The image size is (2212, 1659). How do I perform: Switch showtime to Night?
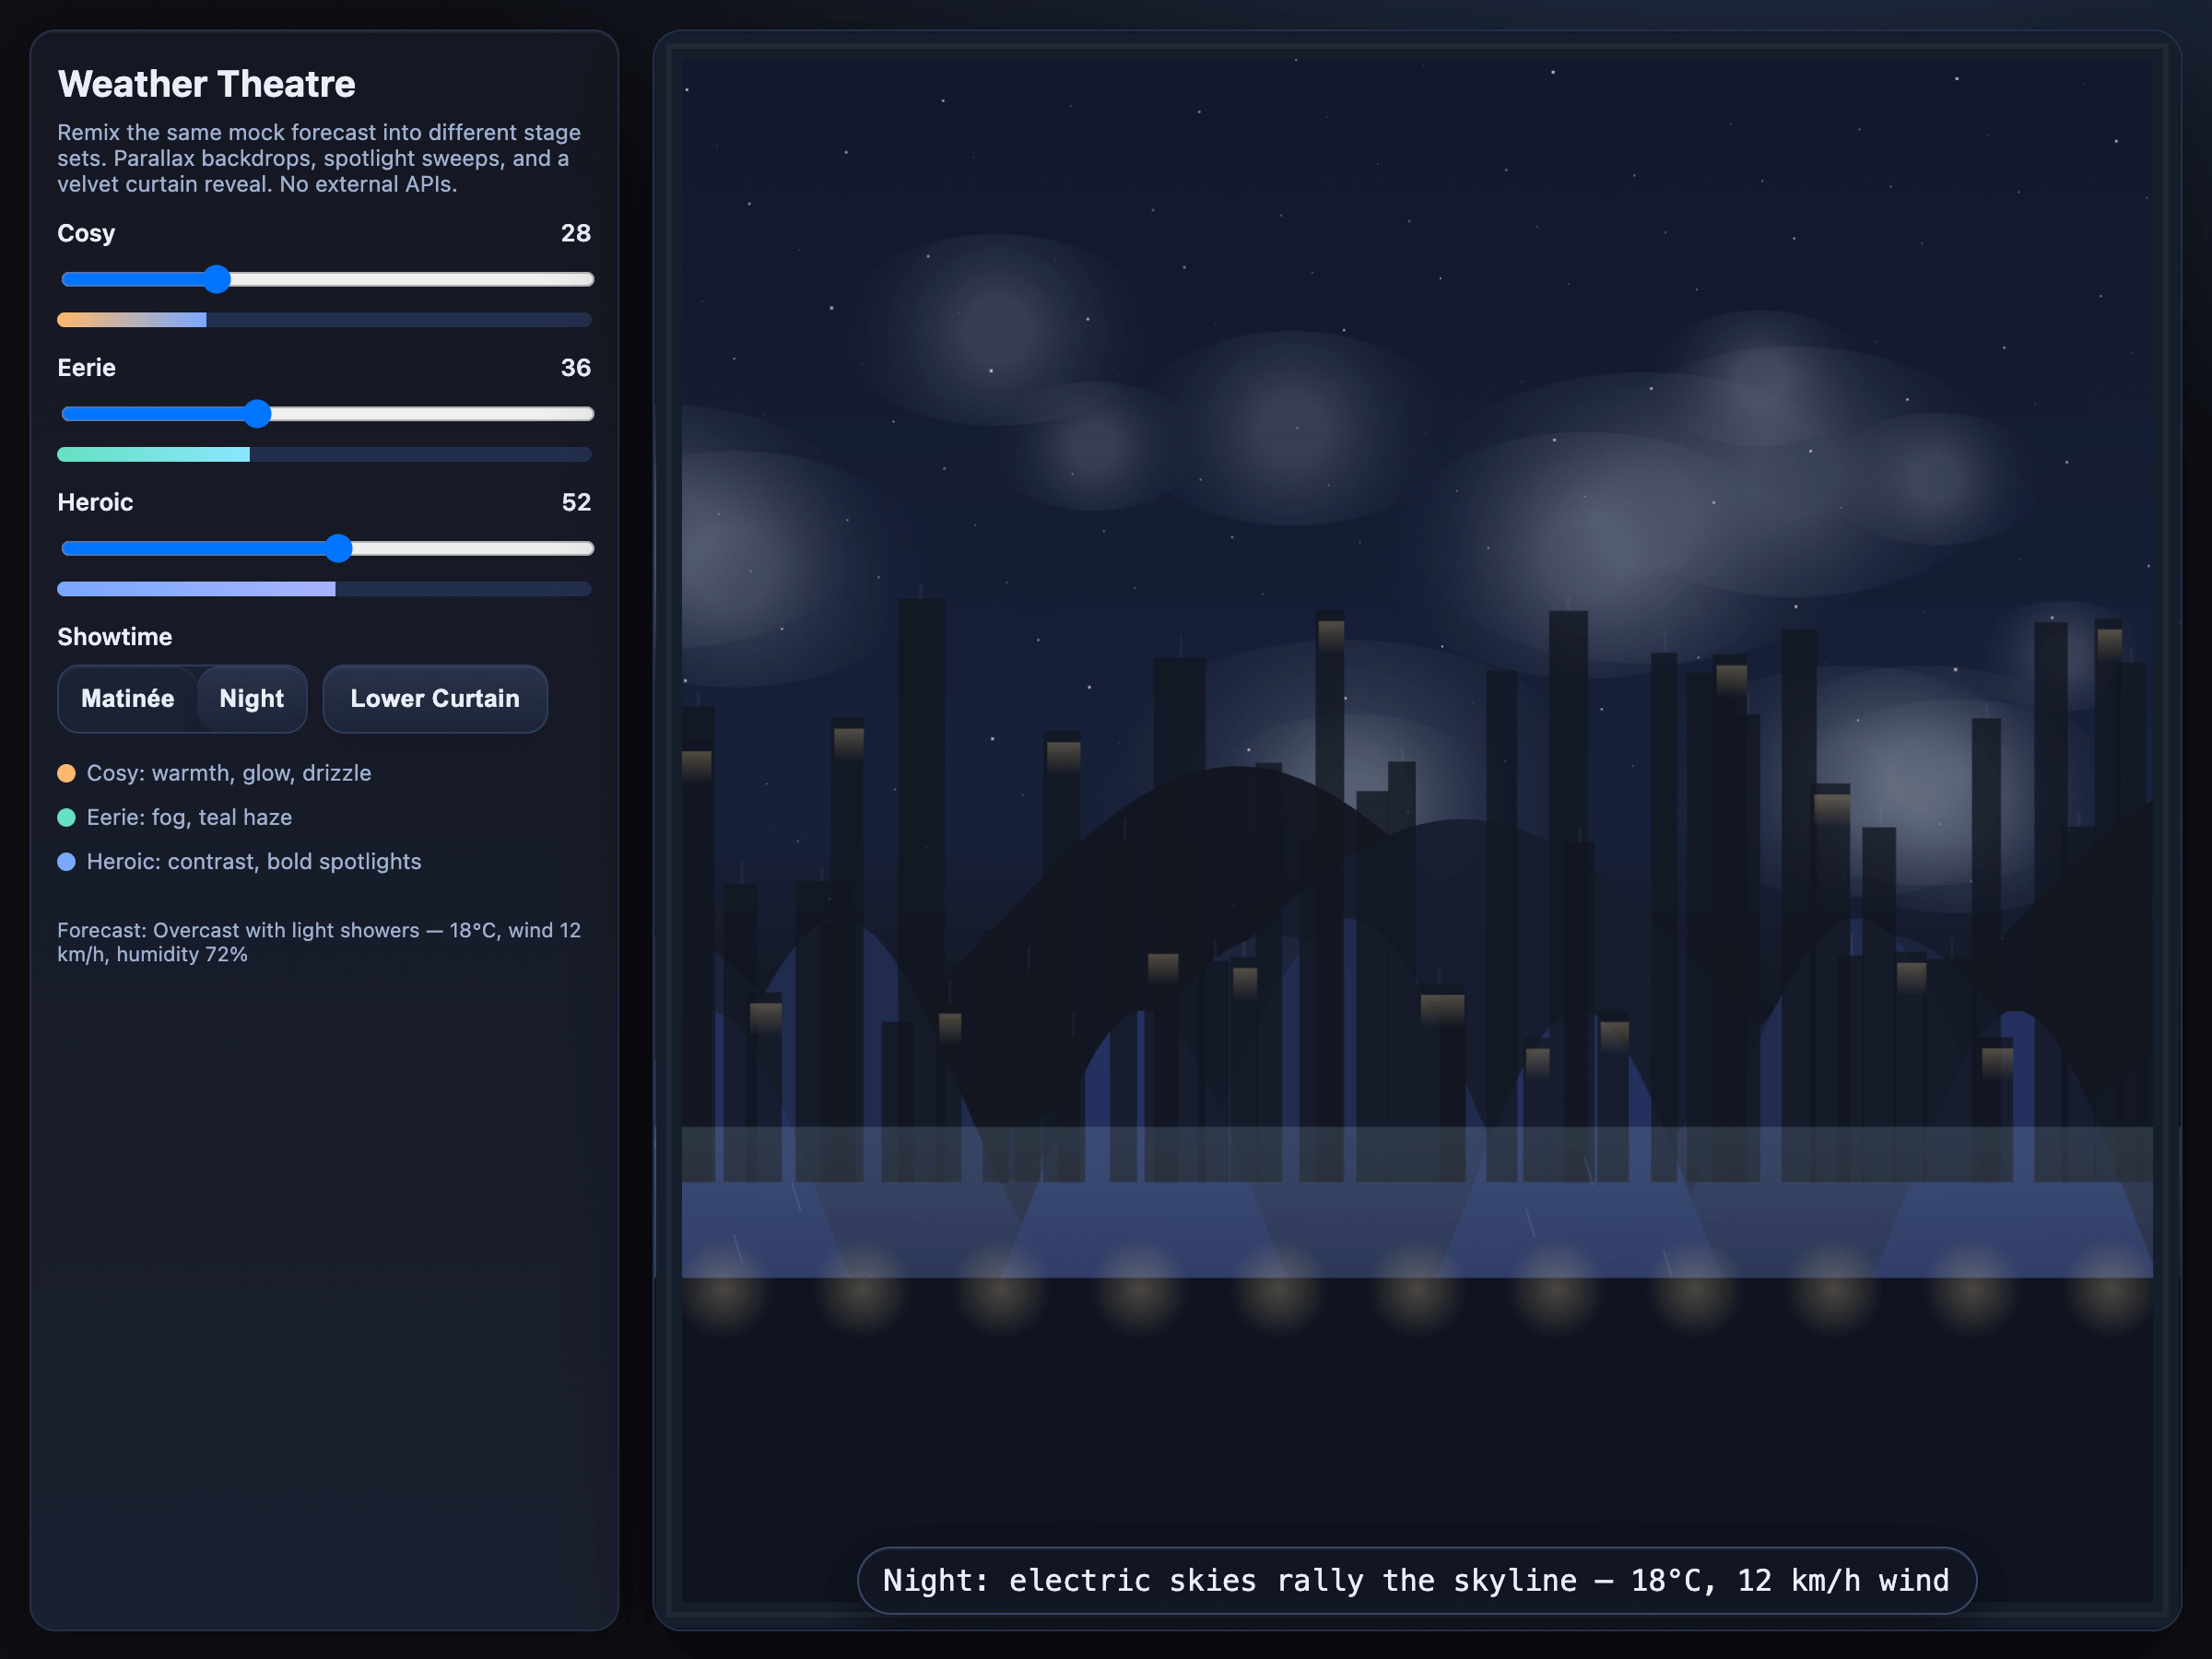251,698
